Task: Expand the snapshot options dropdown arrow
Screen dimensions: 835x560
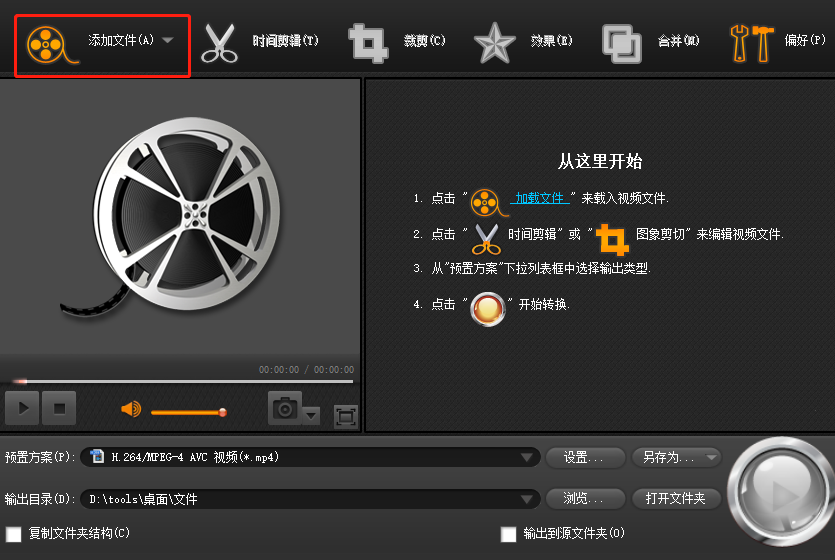Action: point(312,415)
